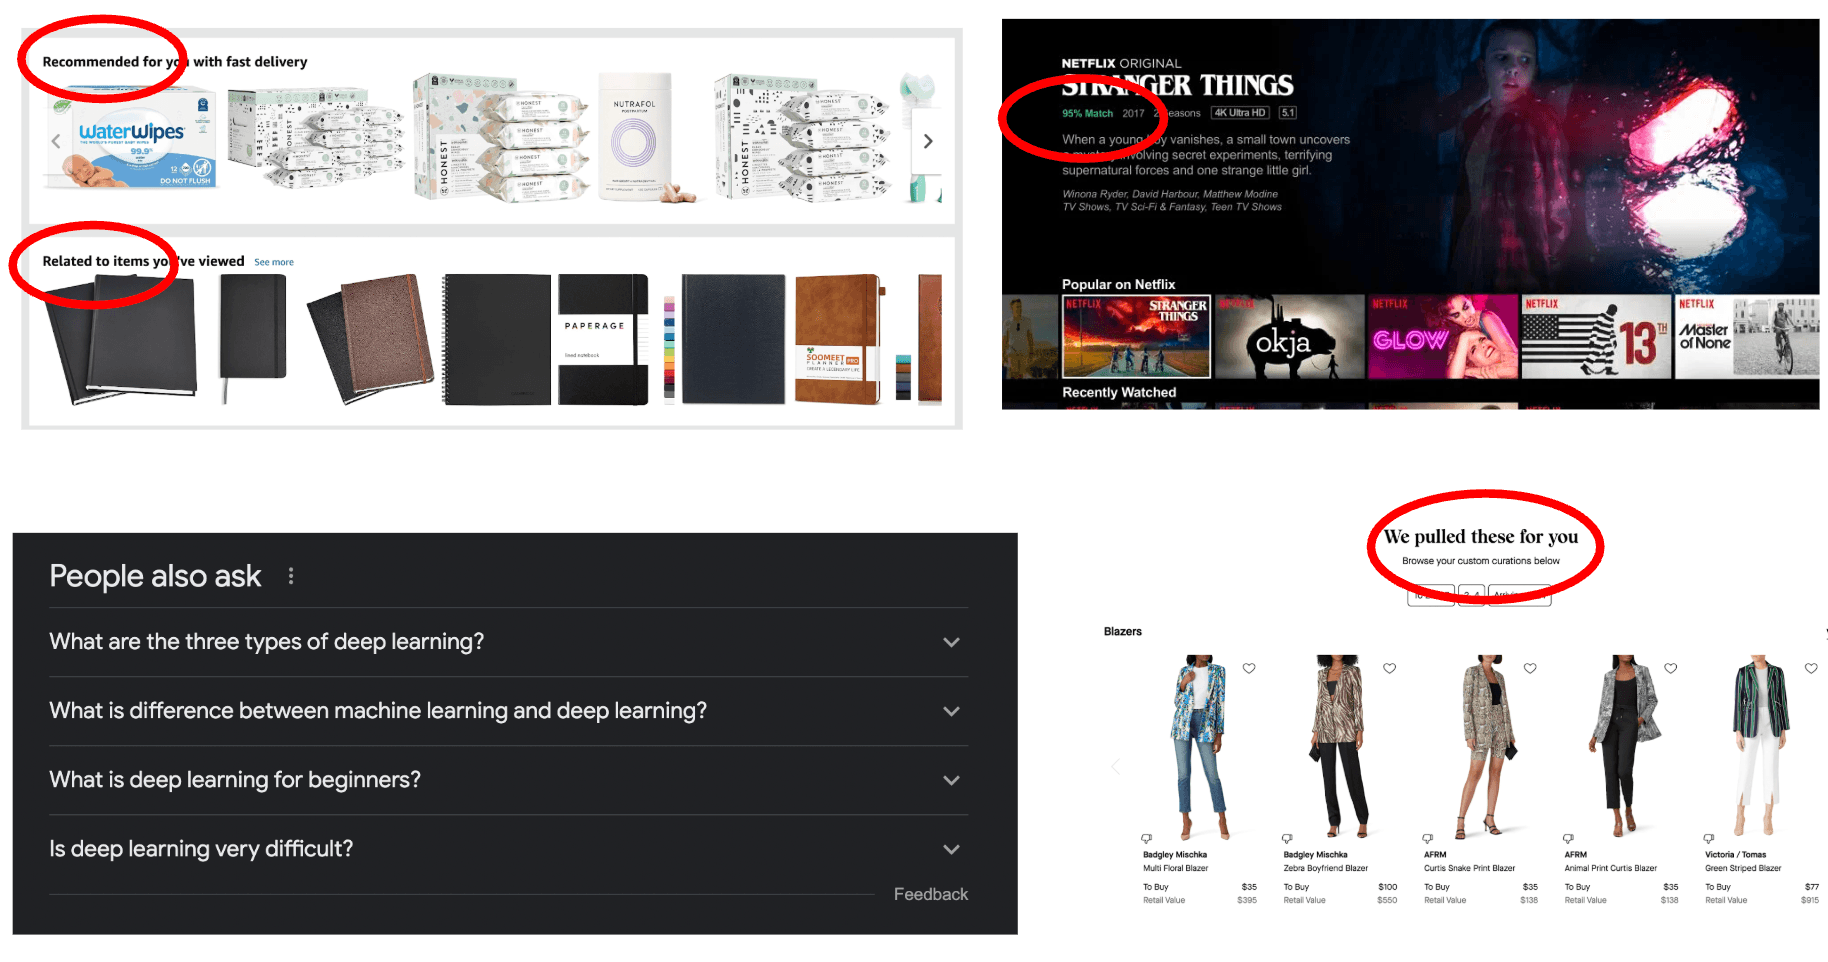Select the Master of None tile

1748,336
